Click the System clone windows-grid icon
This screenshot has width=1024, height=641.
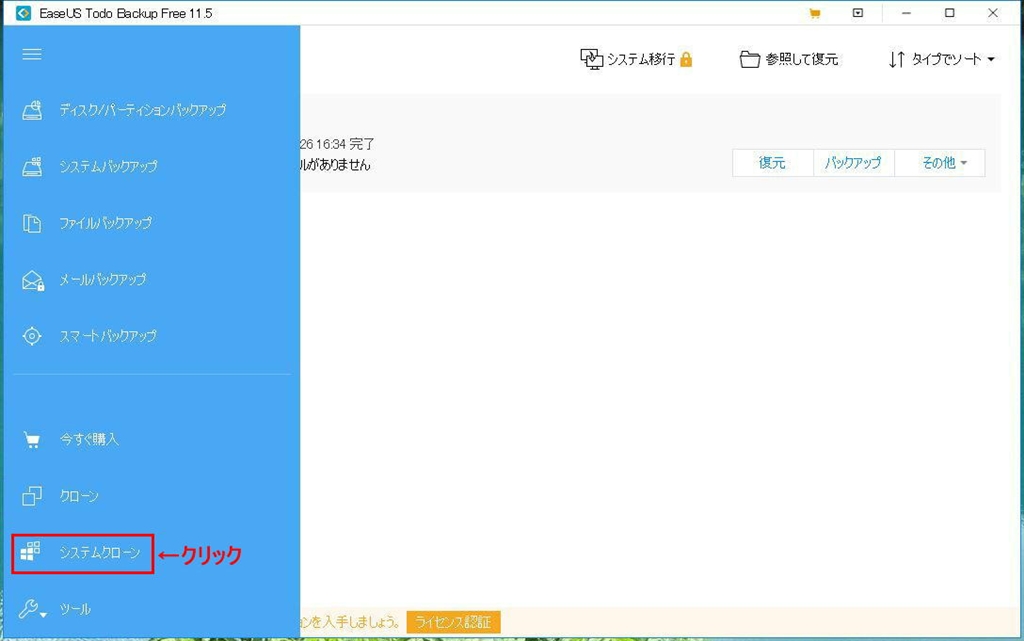(x=30, y=552)
